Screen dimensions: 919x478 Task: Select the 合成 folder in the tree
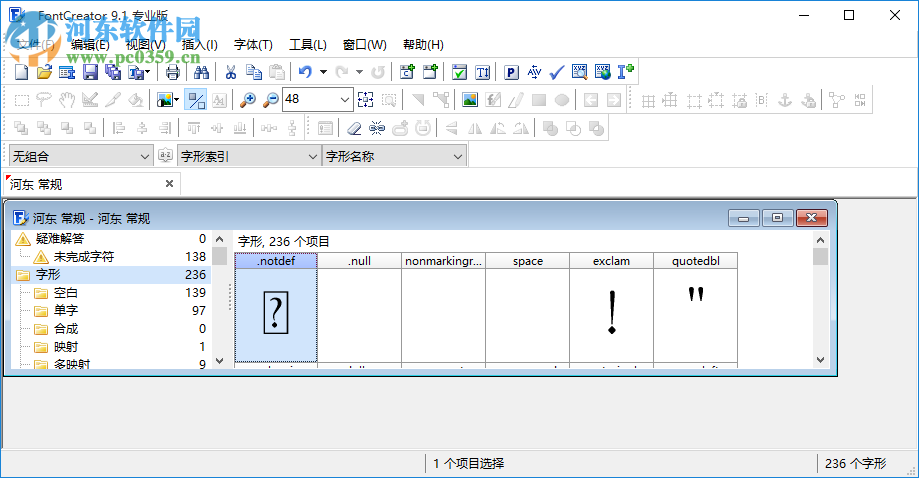coord(66,329)
